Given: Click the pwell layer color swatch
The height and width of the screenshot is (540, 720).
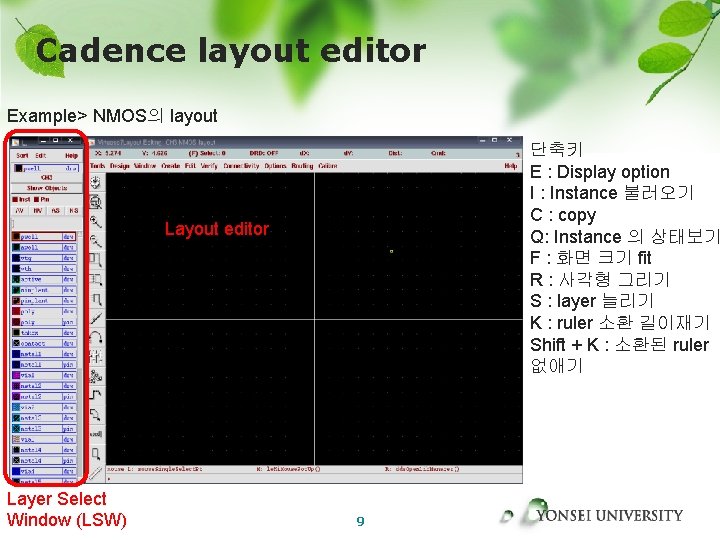Looking at the screenshot, I should [x=16, y=237].
